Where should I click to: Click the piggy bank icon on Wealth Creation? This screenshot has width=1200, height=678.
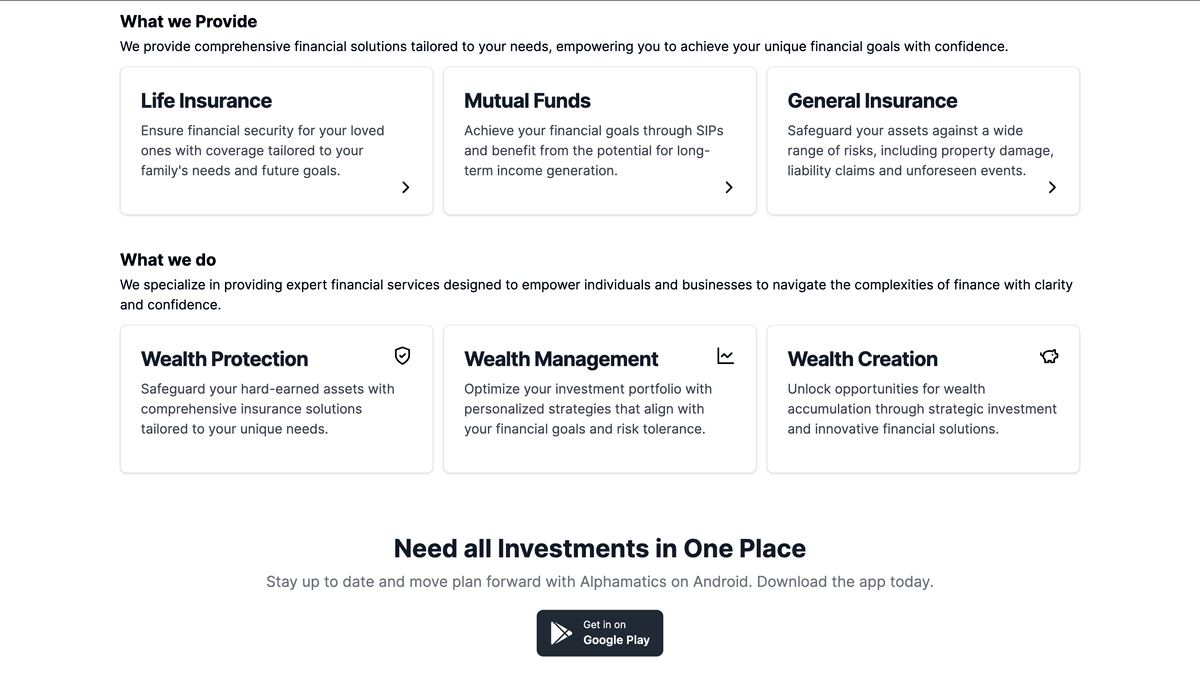[1049, 355]
